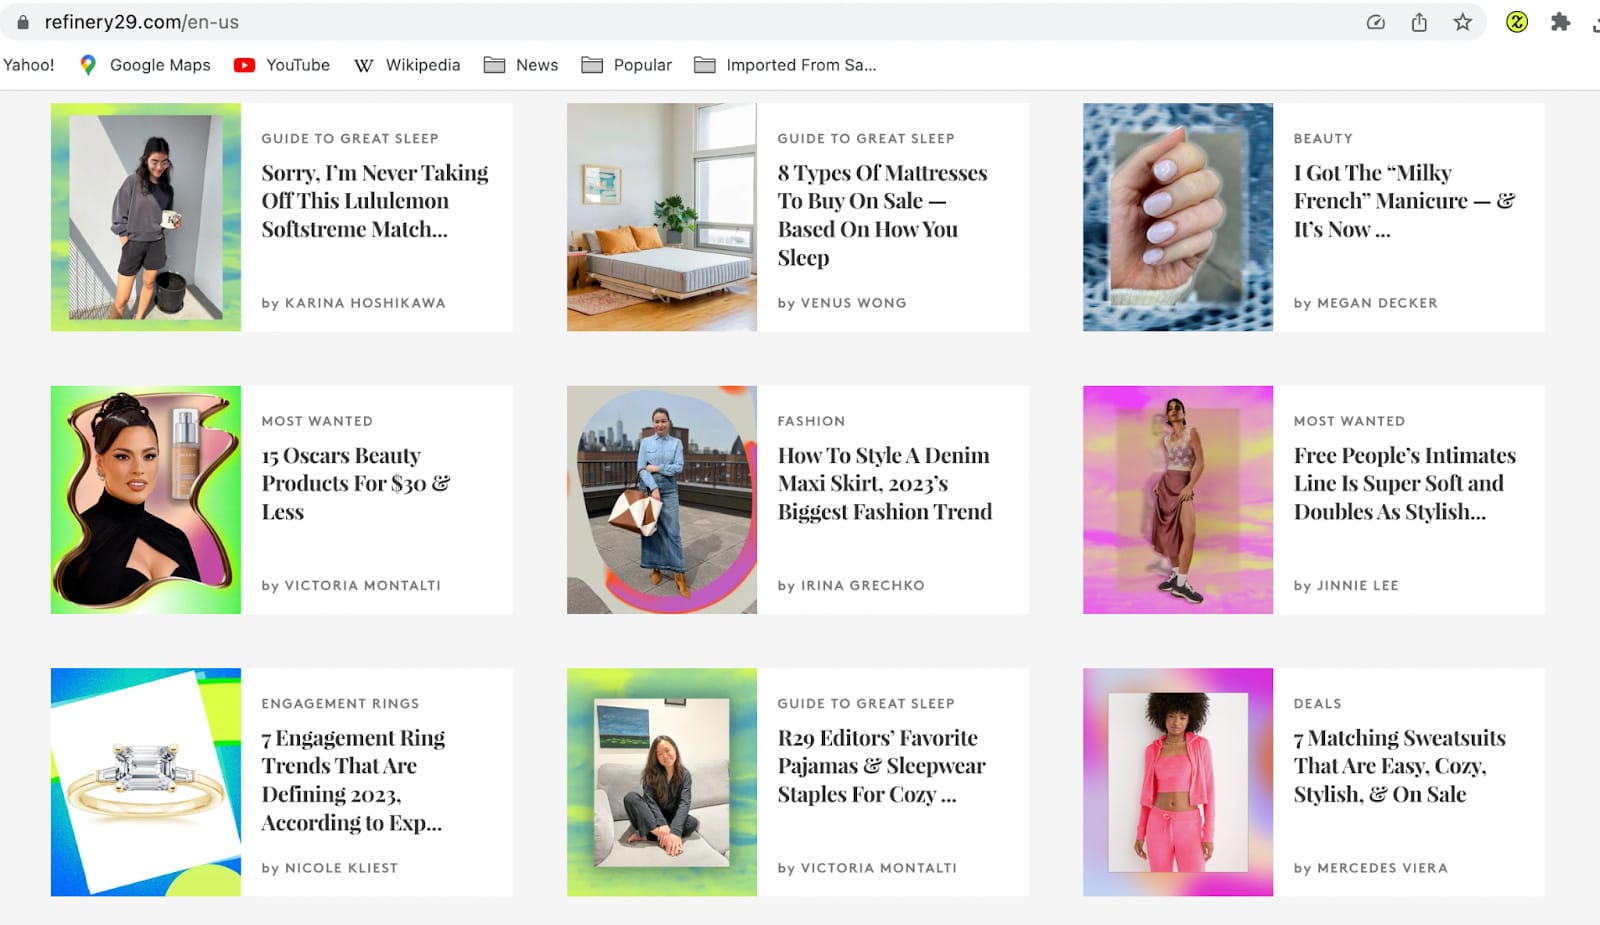The width and height of the screenshot is (1600, 925).
Task: Open '7 Matching Sweatsuits' headline
Action: (1399, 766)
